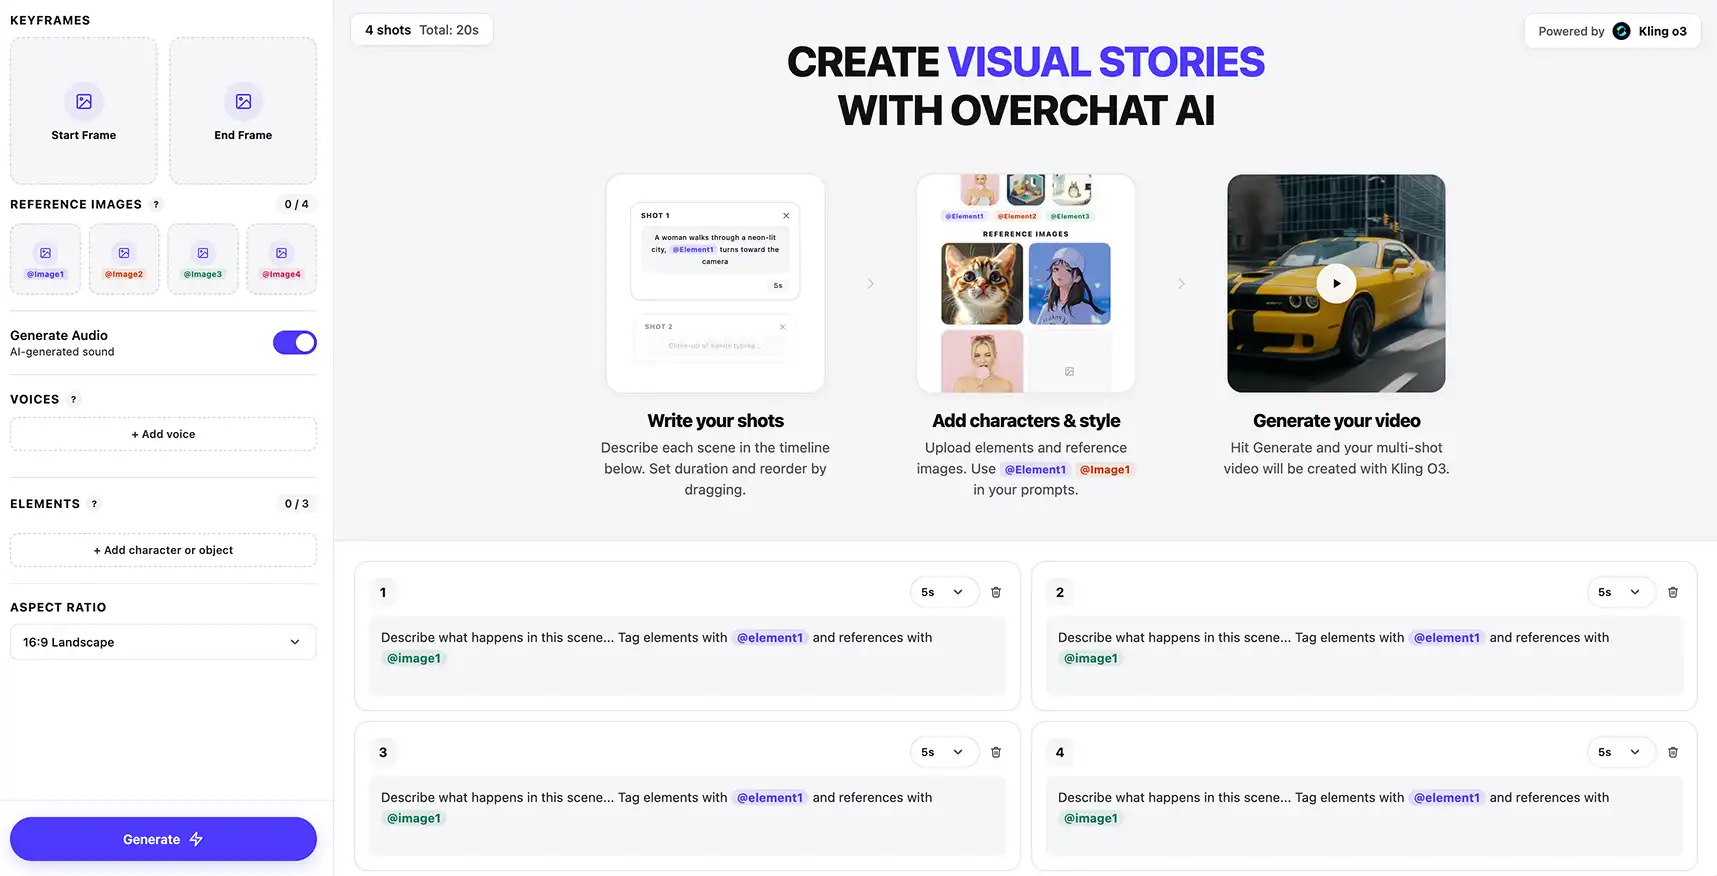Open shot 1 duration 5s dropdown
The width and height of the screenshot is (1717, 876).
point(943,592)
